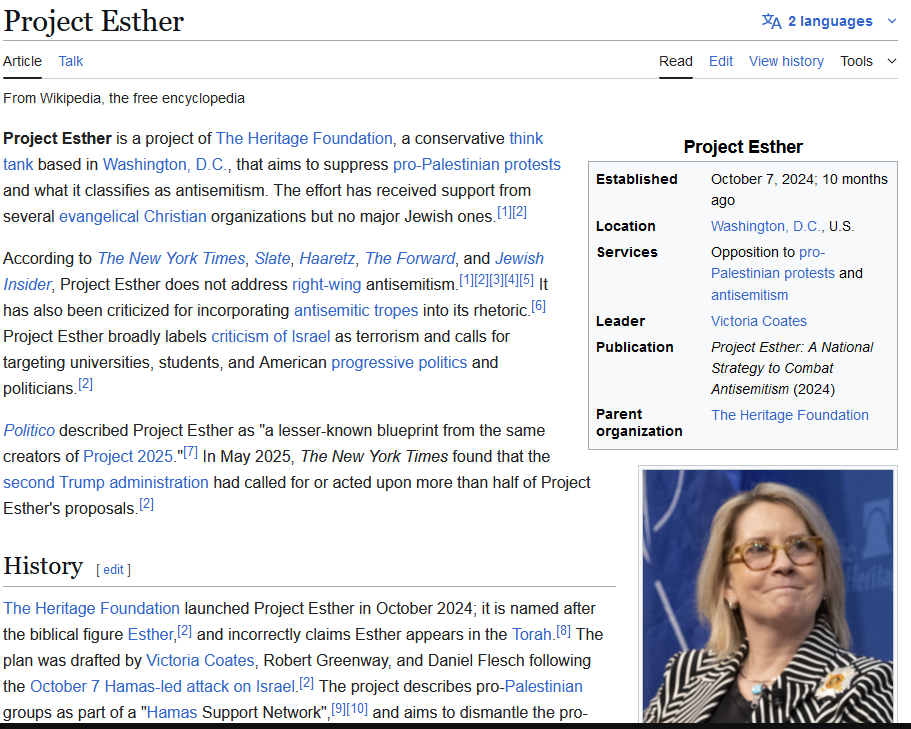Follow pro-Palestinian protests link in infobox Services
The width and height of the screenshot is (911, 729).
coord(773,274)
